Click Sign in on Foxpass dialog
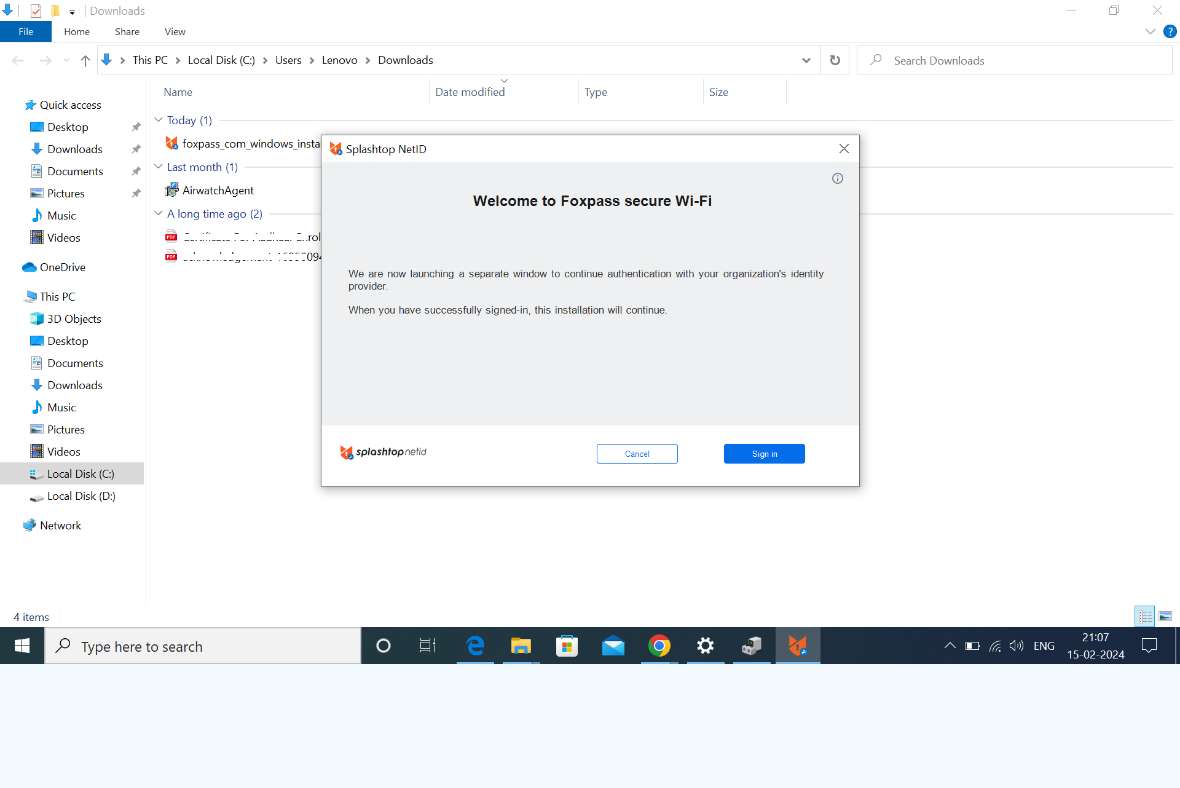 [x=764, y=453]
